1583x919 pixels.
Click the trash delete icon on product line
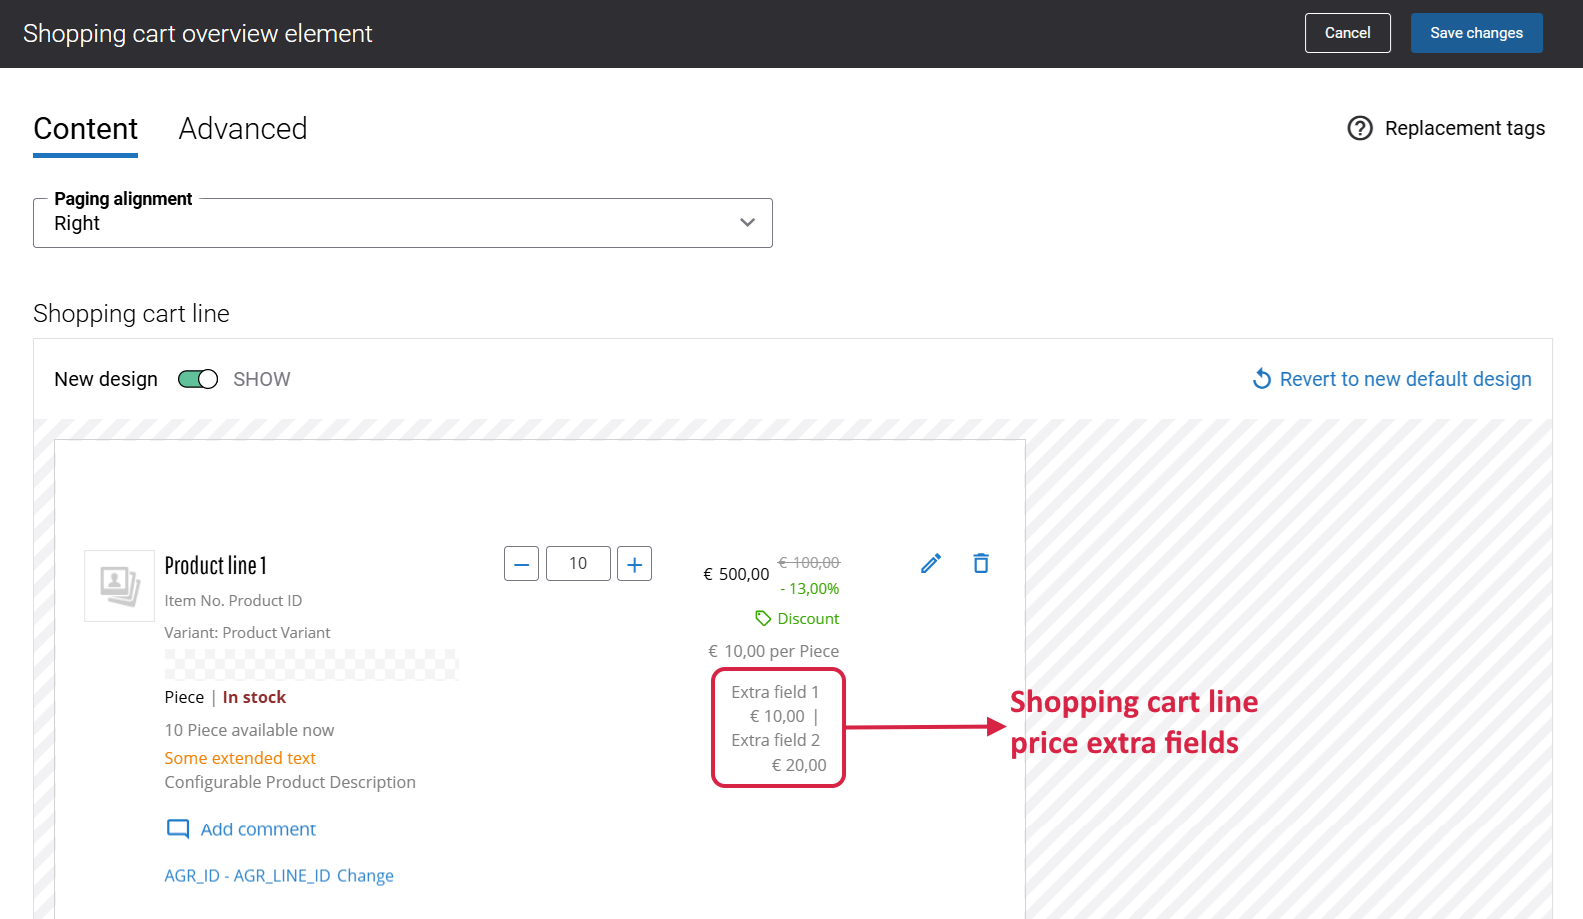click(x=981, y=564)
